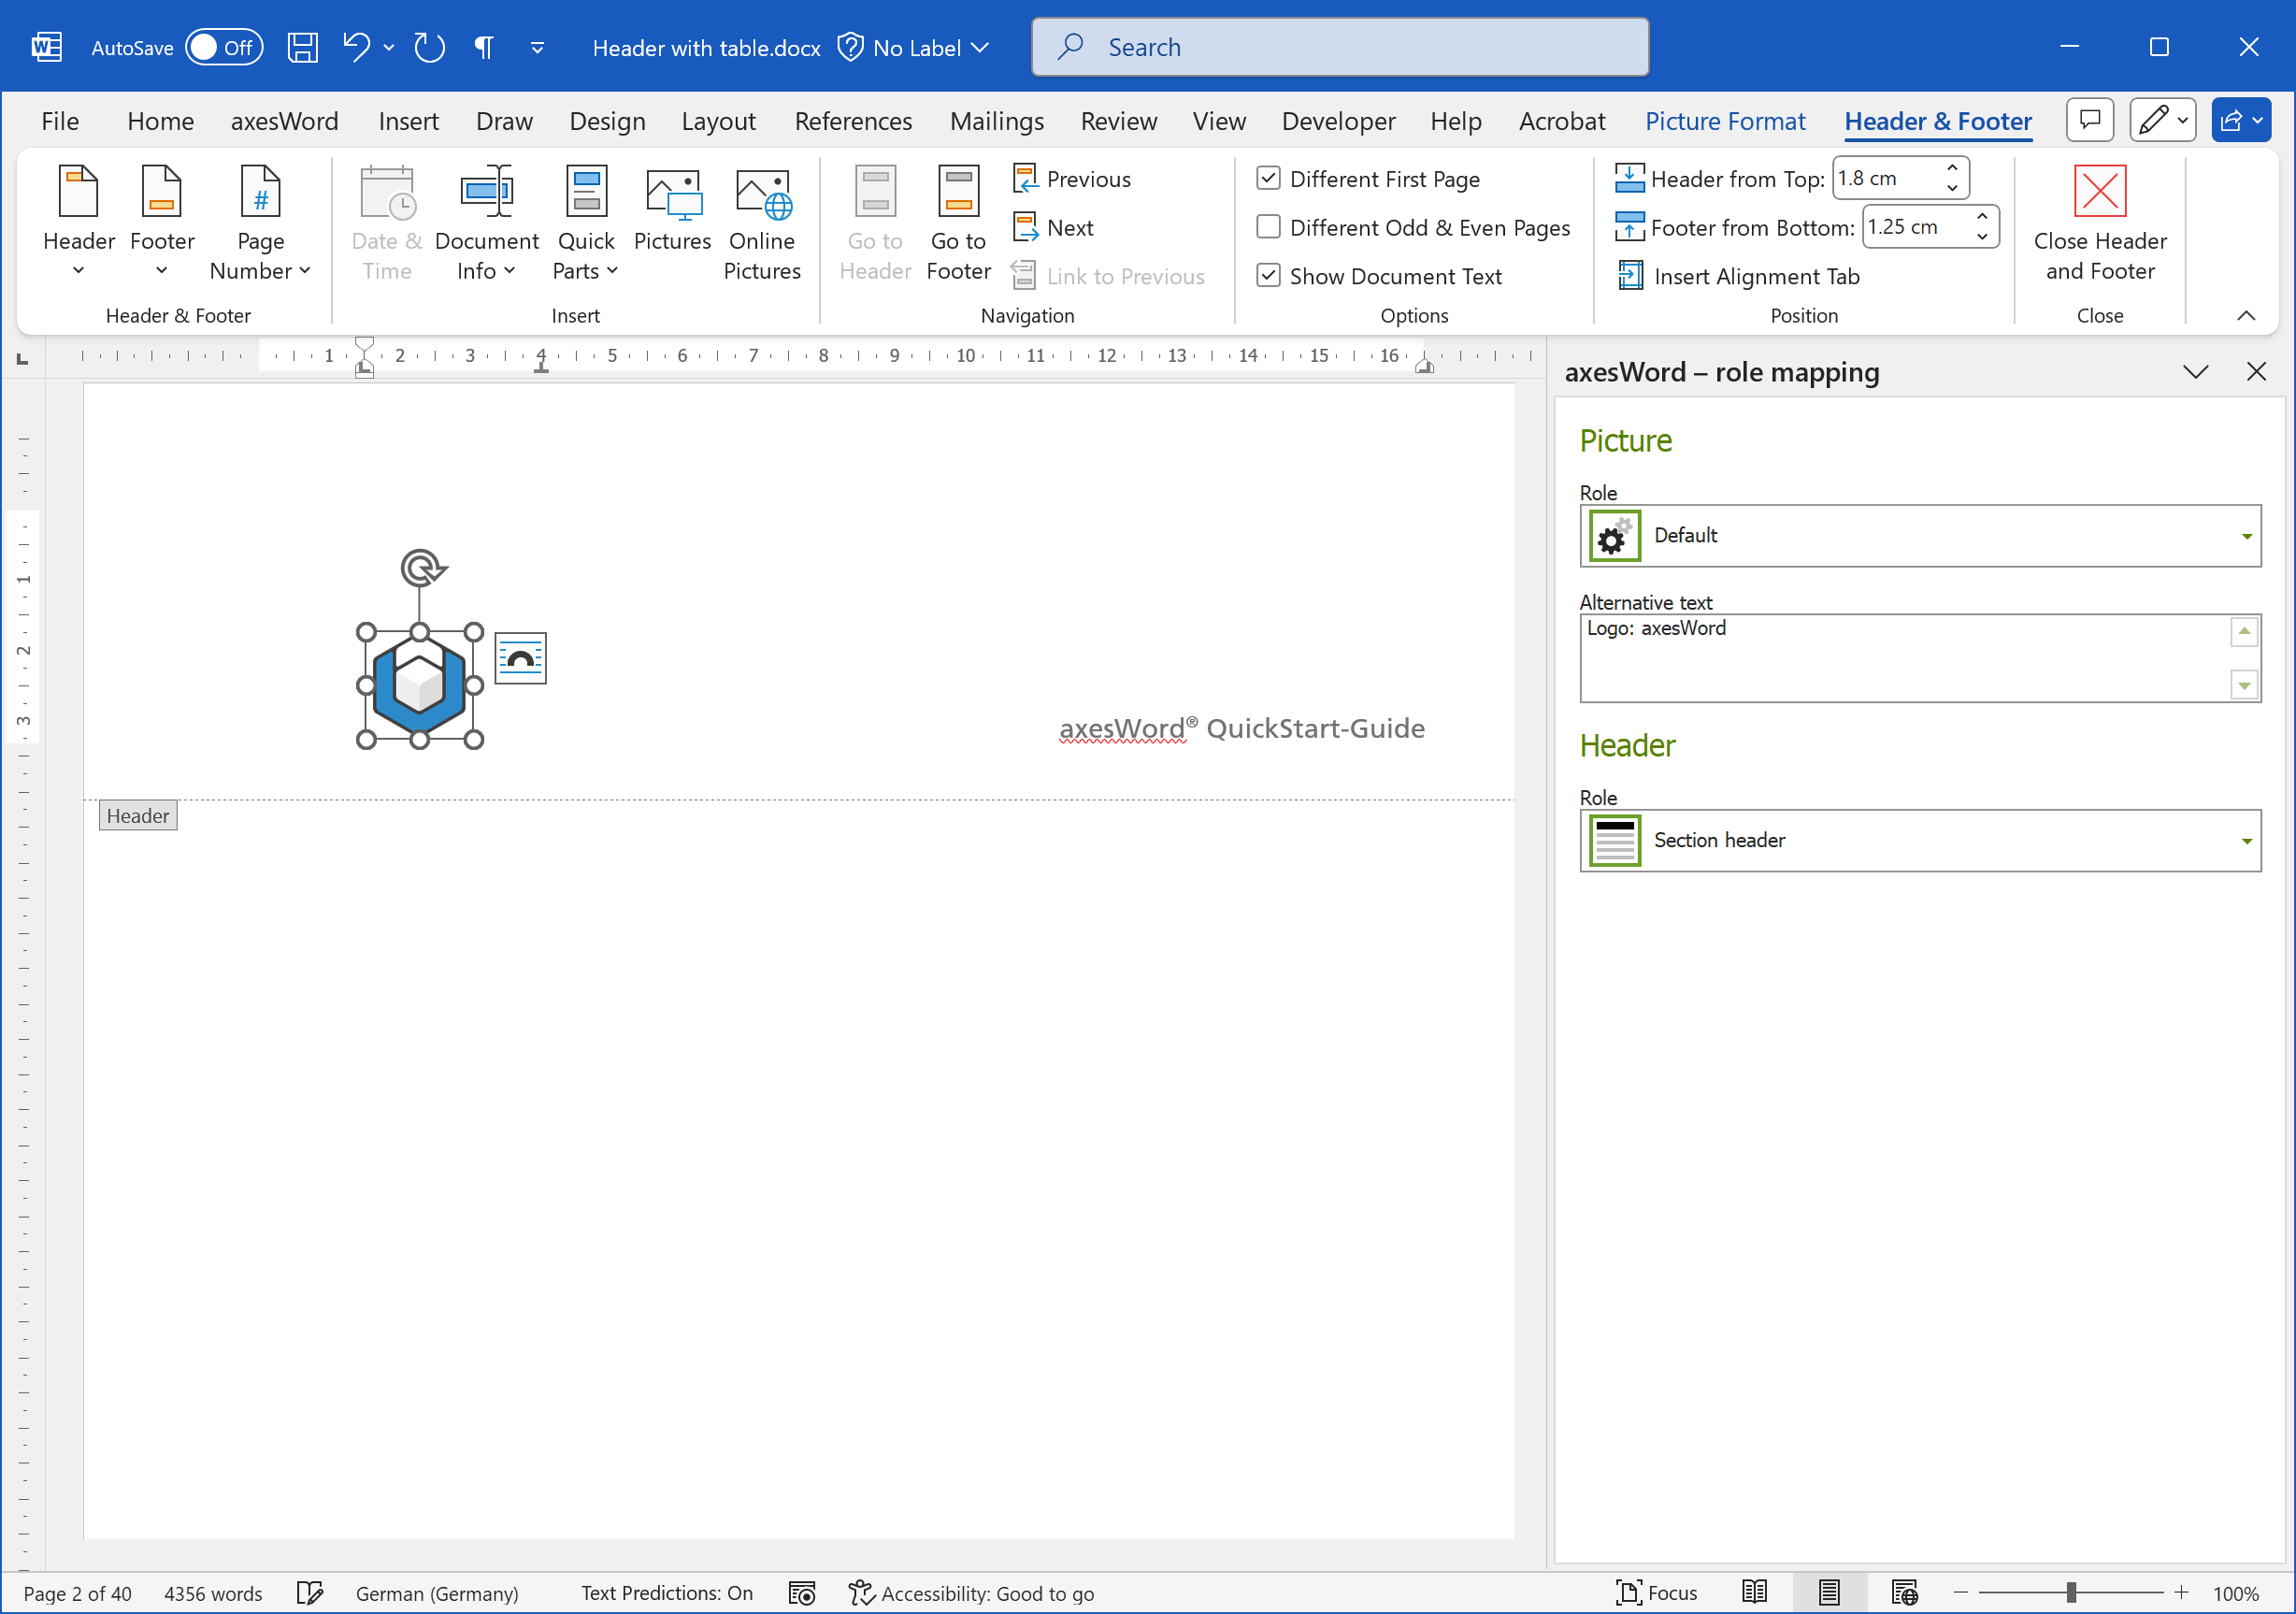Open the File tab
The width and height of the screenshot is (2296, 1614).
point(60,121)
